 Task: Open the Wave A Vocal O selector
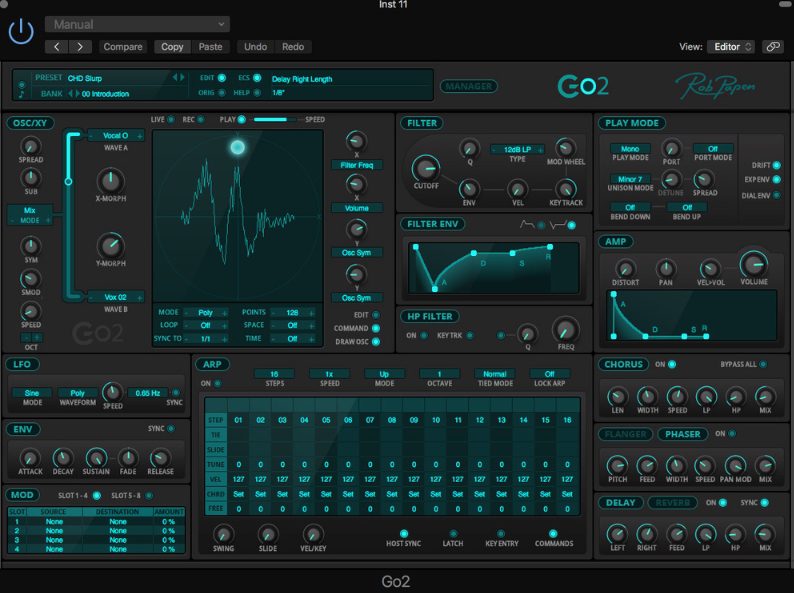(115, 136)
